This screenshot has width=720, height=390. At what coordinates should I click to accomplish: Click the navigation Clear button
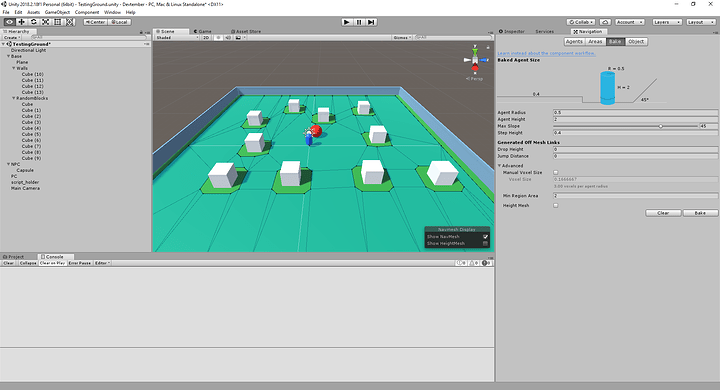pyautogui.click(x=663, y=213)
